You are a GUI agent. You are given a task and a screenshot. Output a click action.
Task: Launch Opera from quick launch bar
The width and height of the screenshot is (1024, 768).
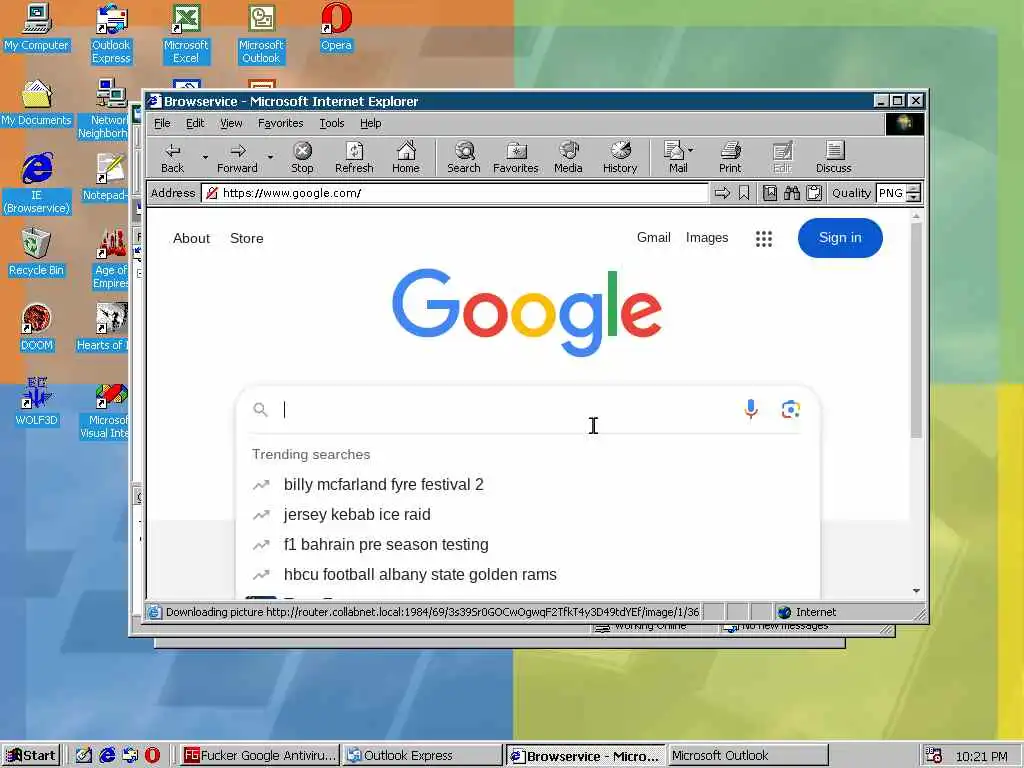pos(152,756)
